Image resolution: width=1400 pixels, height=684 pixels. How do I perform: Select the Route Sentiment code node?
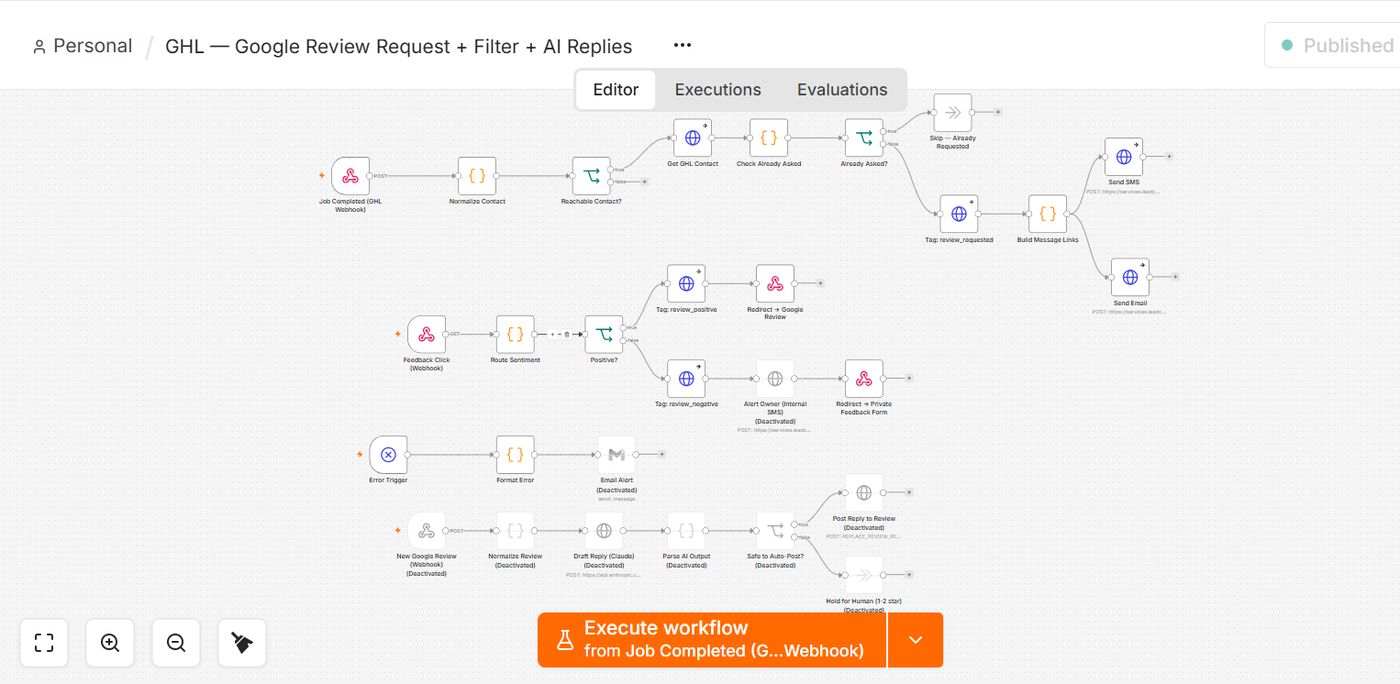[515, 334]
